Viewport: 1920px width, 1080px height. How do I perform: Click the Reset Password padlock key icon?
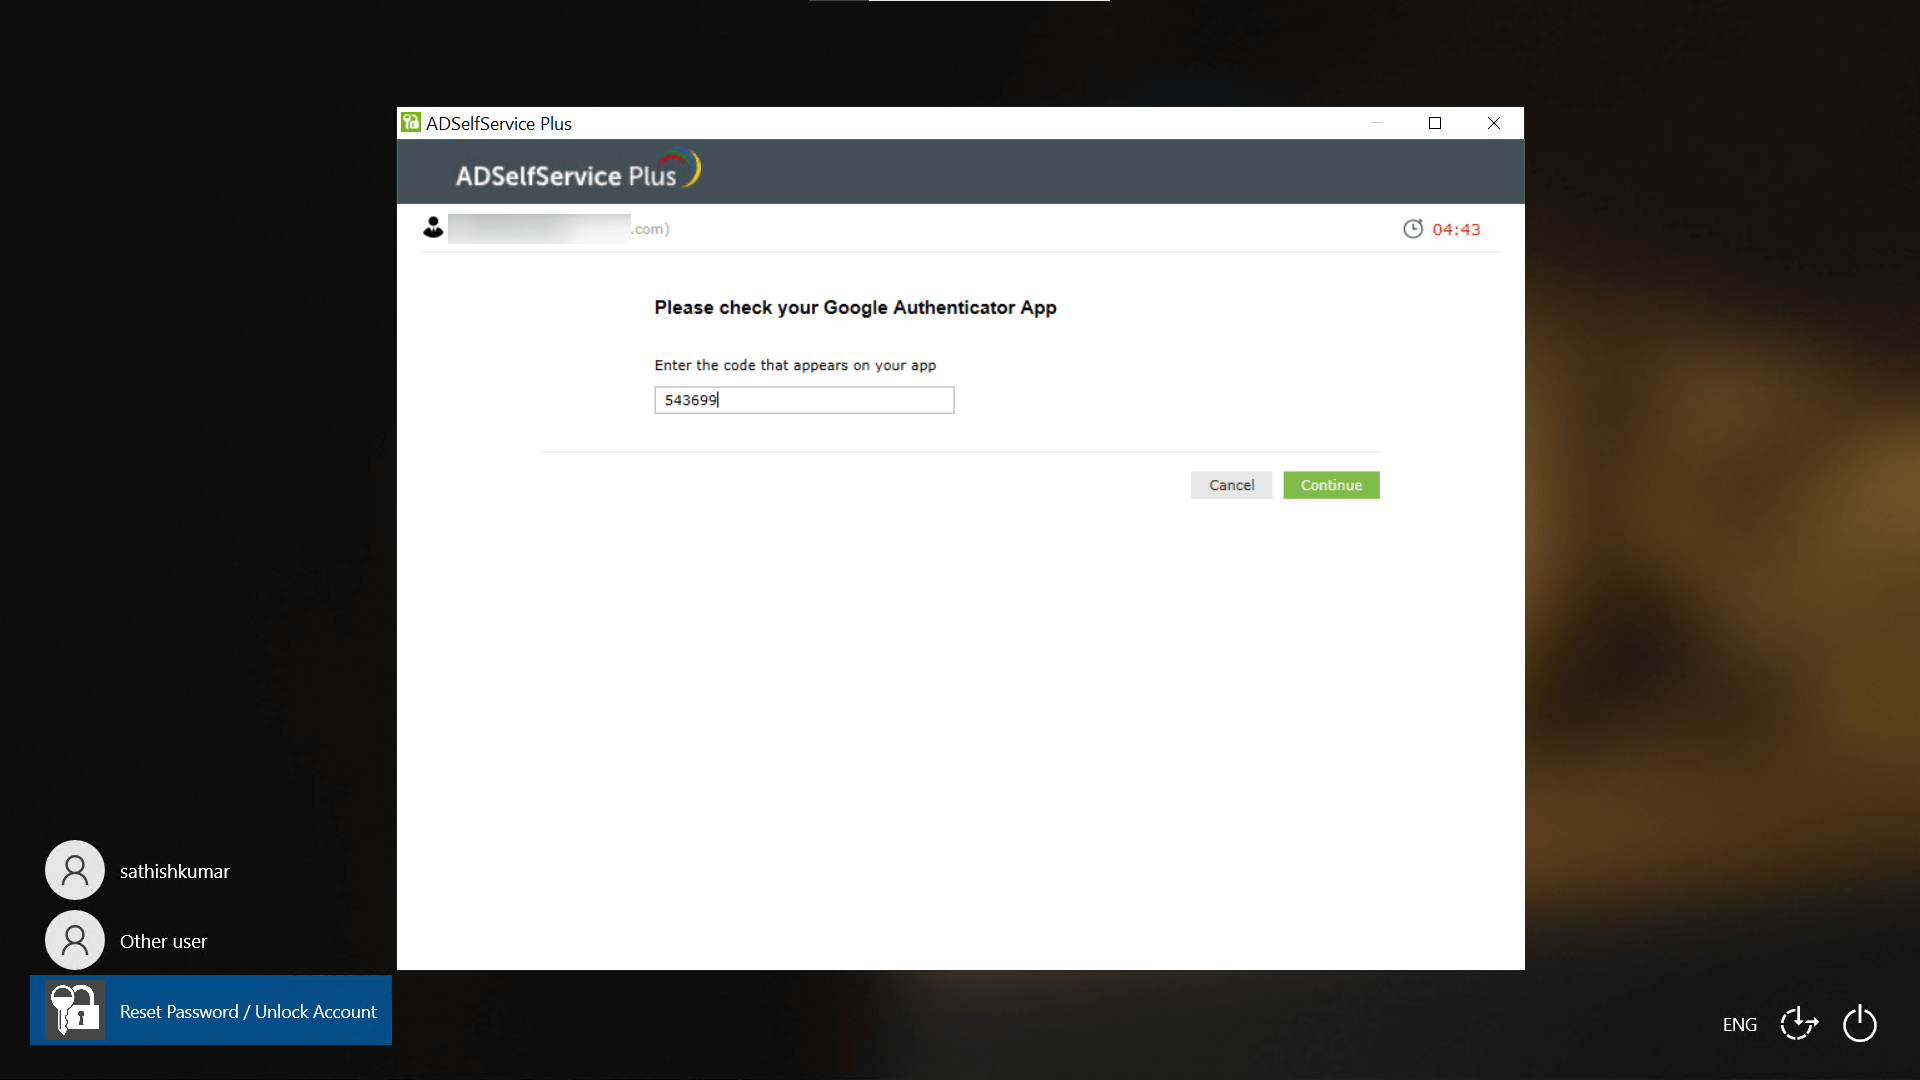click(x=75, y=1010)
